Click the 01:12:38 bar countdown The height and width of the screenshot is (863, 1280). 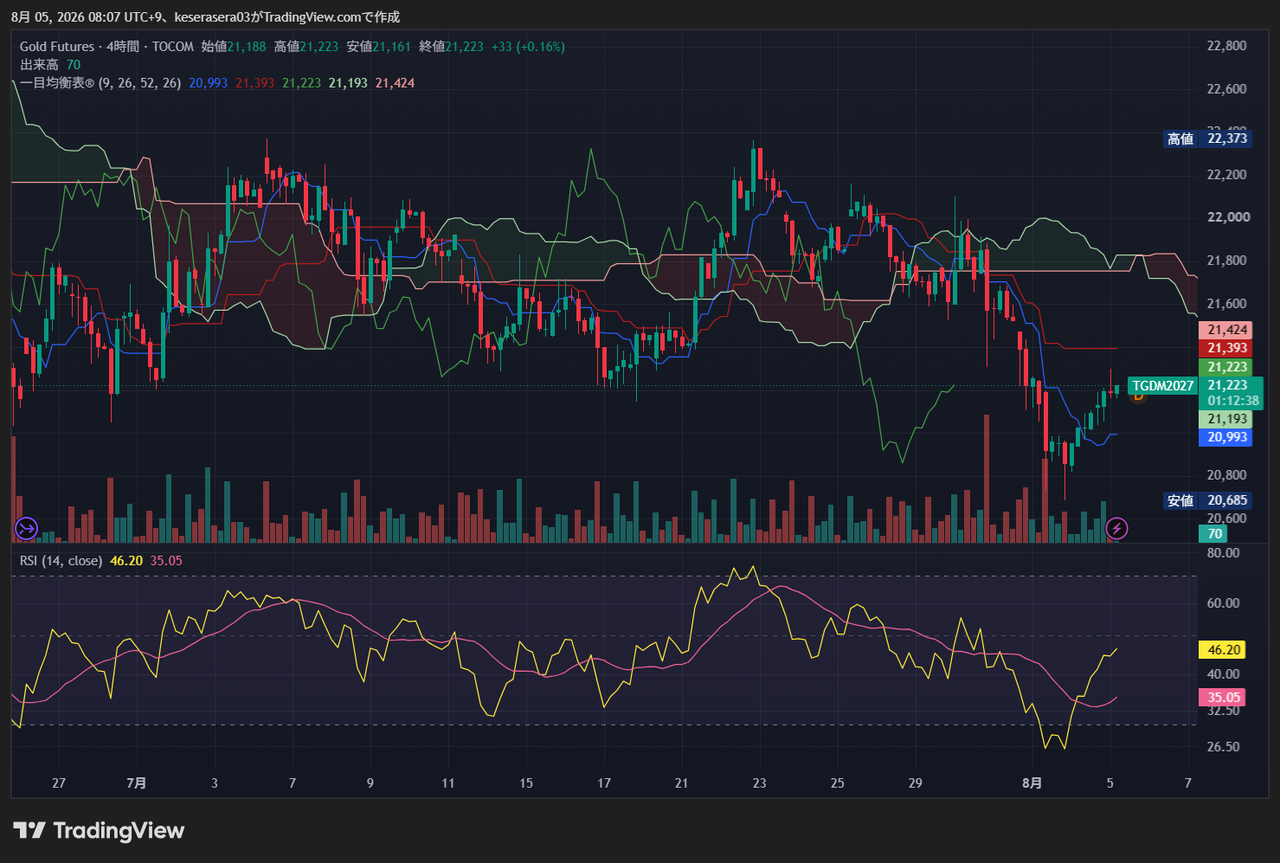pyautogui.click(x=1233, y=401)
